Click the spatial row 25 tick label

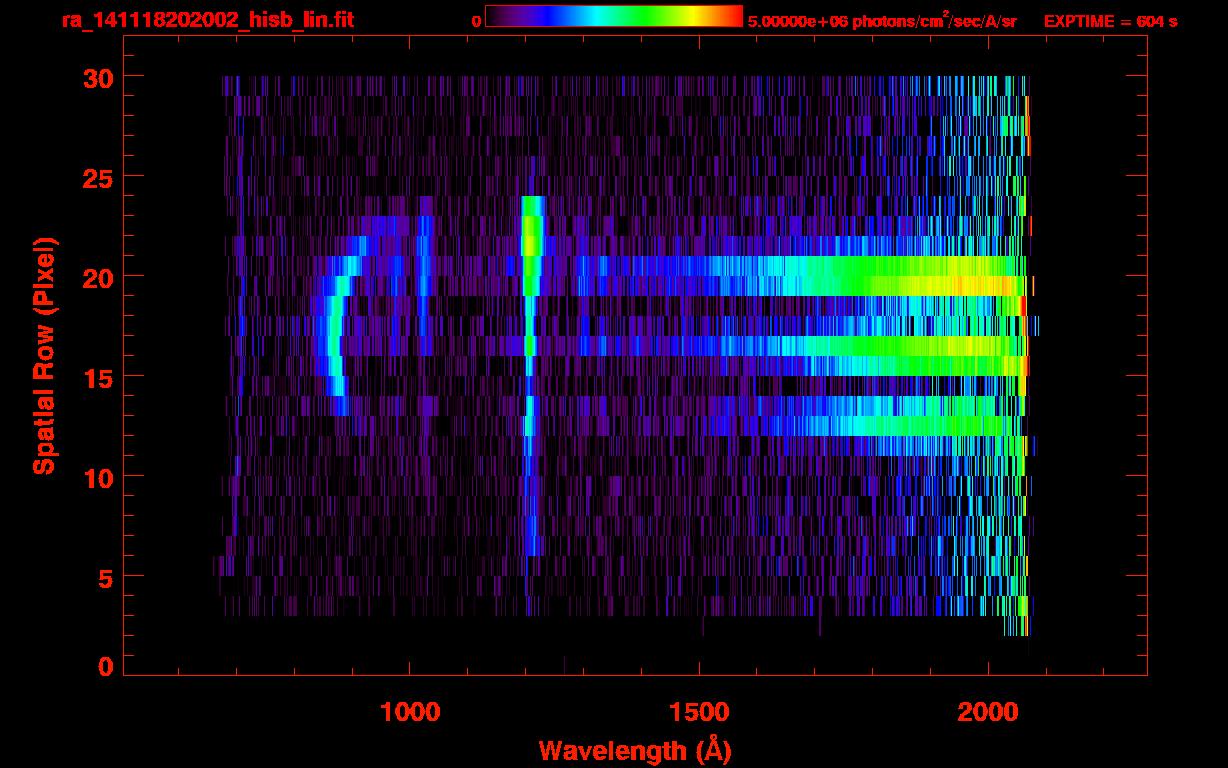(97, 177)
